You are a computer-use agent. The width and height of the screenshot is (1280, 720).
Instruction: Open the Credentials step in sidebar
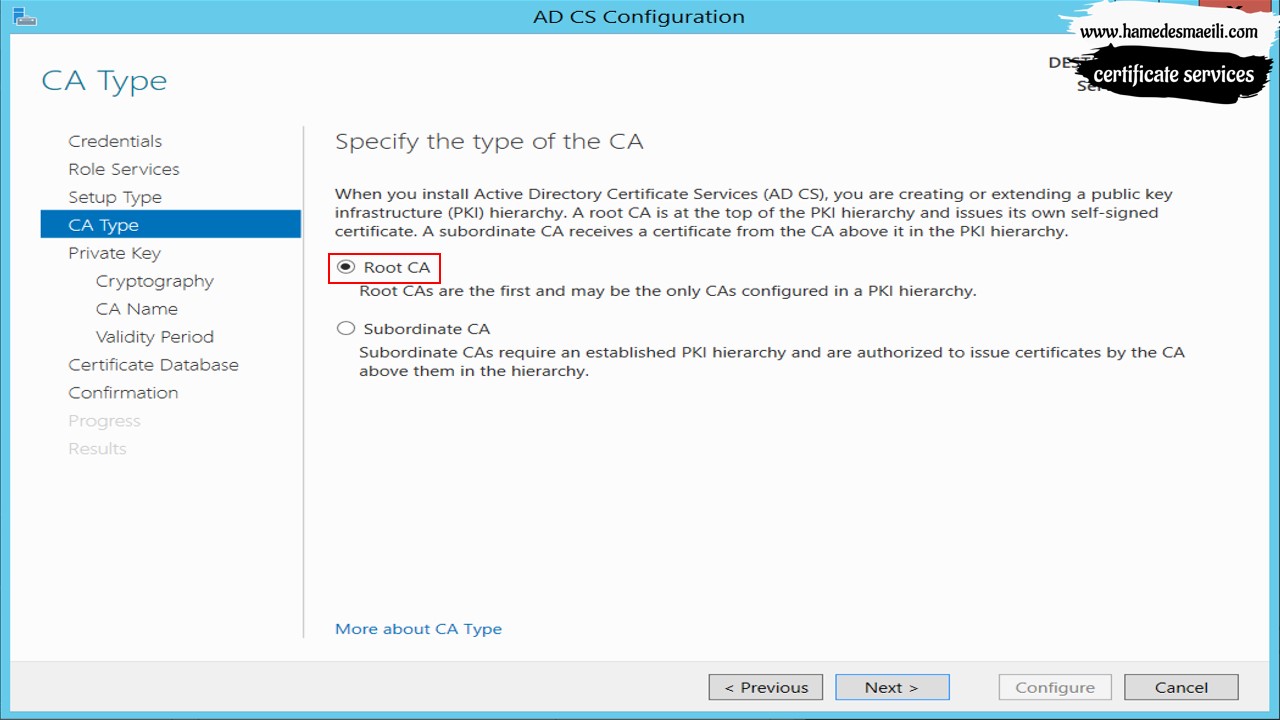pos(115,141)
